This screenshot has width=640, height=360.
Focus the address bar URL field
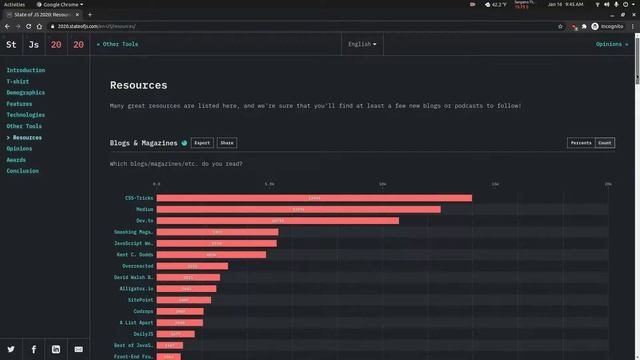point(302,26)
